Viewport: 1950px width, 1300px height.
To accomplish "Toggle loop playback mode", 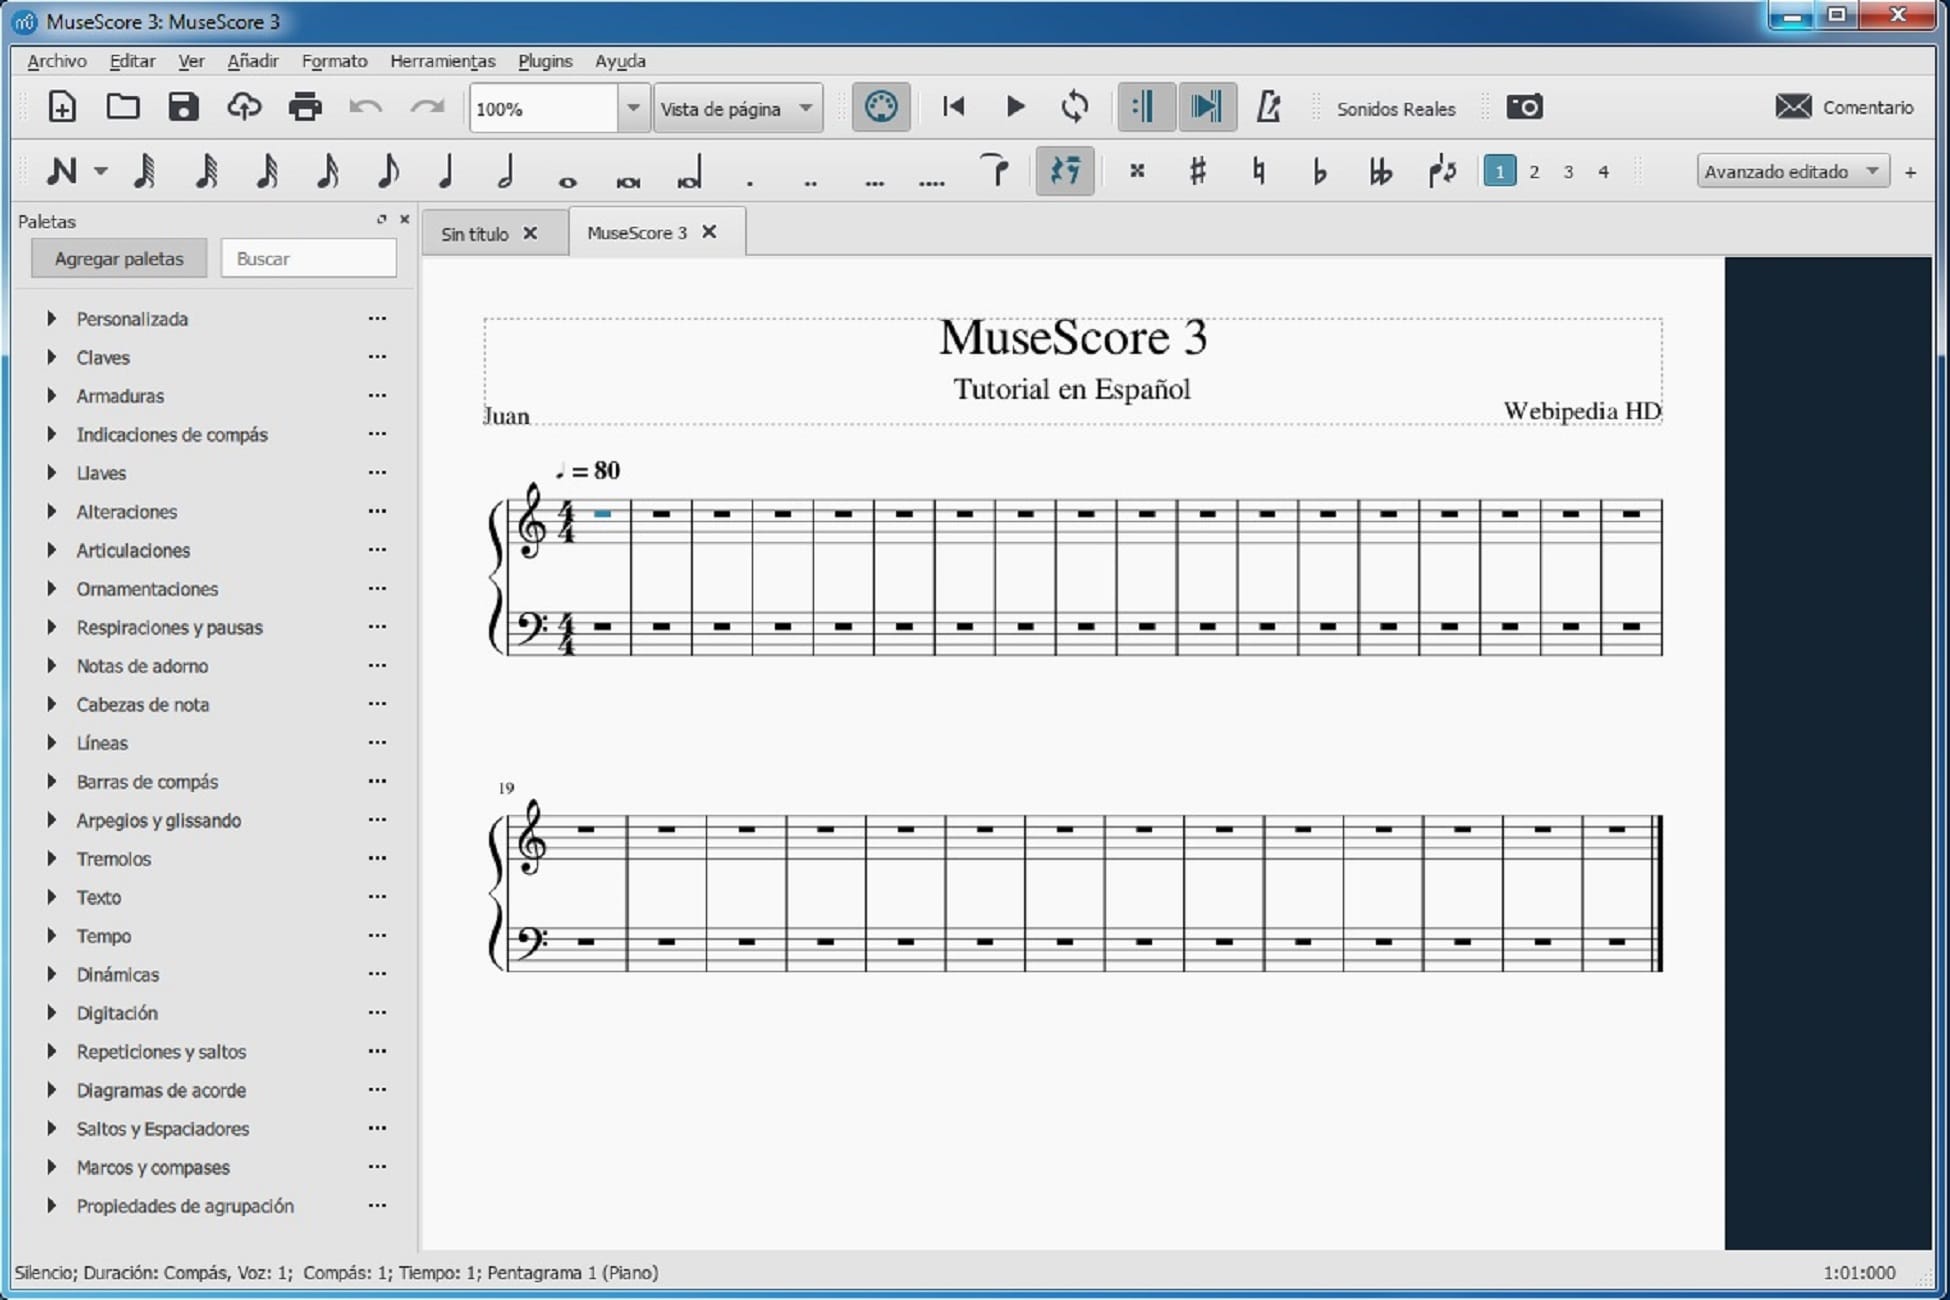I will pyautogui.click(x=1077, y=106).
